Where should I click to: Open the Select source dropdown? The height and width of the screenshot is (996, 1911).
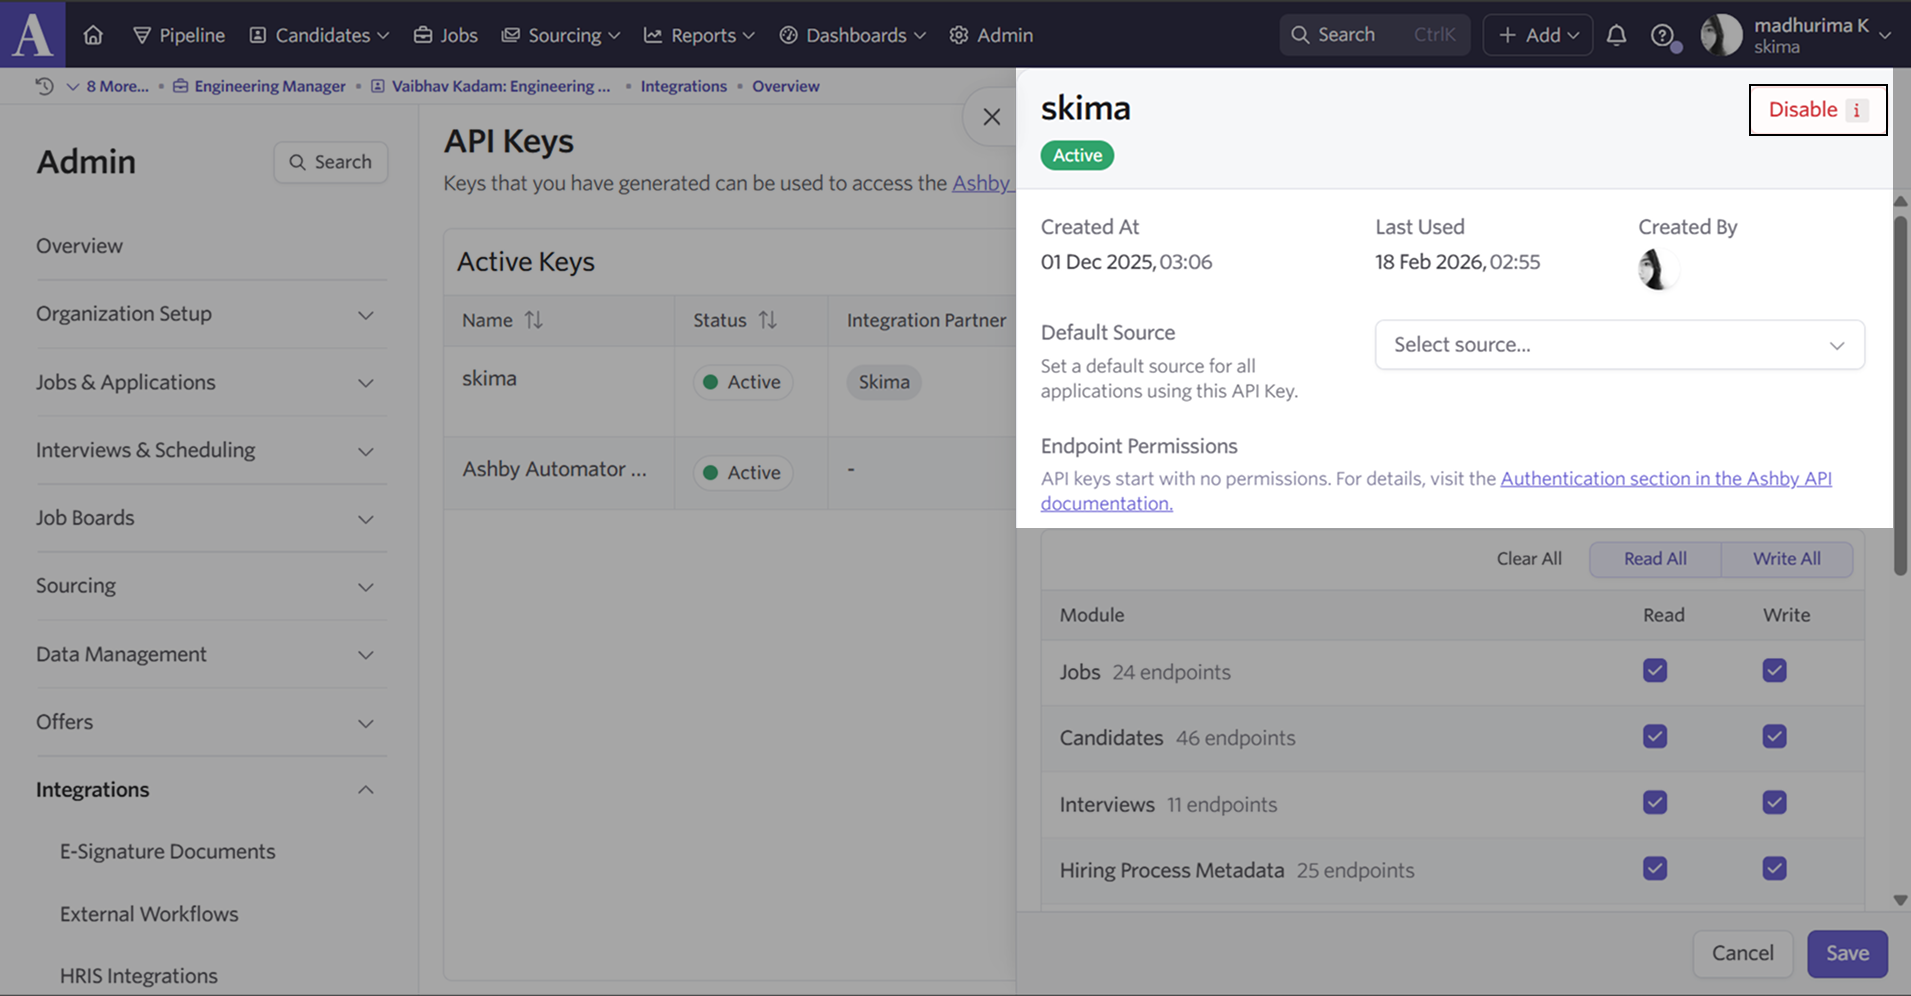click(1619, 345)
